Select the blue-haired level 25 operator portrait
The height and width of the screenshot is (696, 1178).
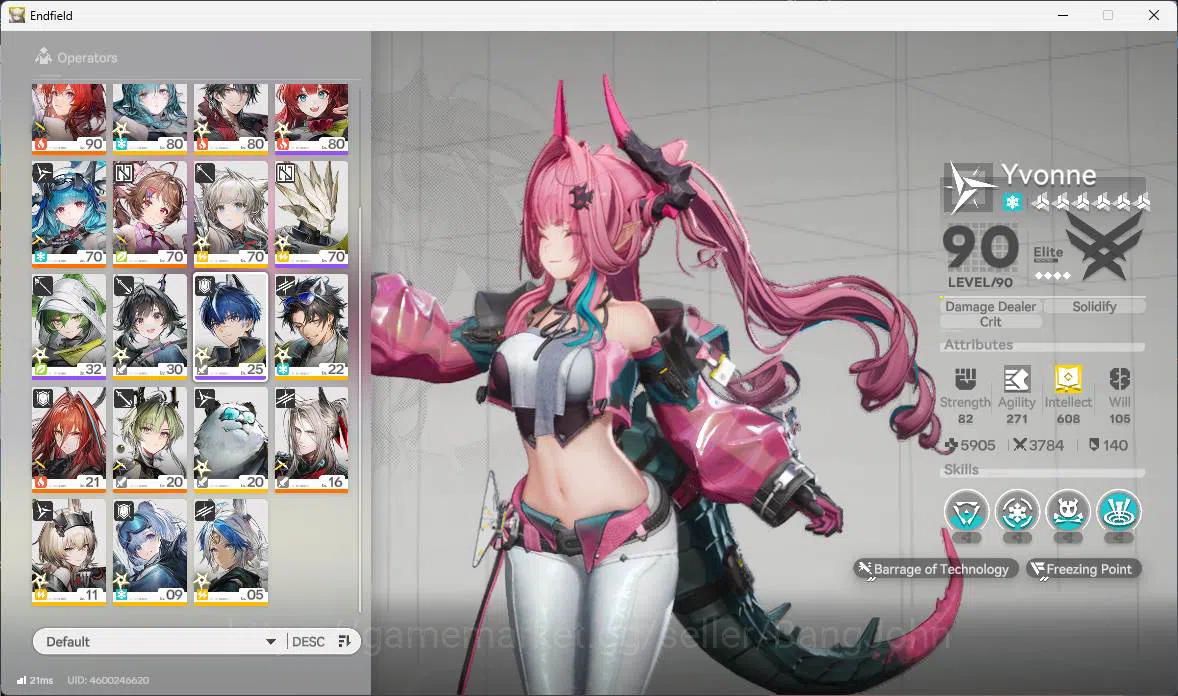(231, 326)
